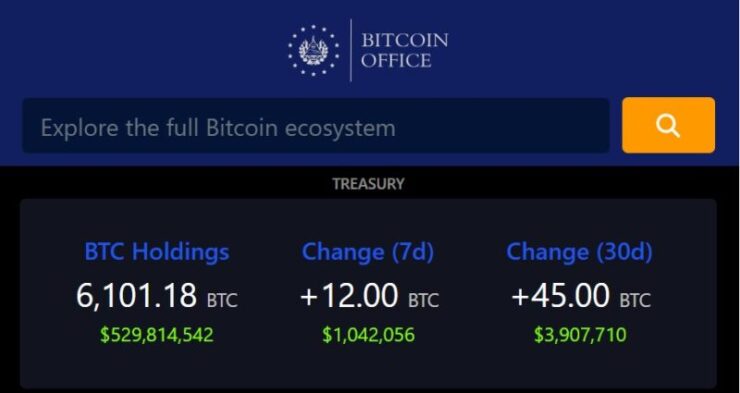Select the +45.00 BTC monthly change value
The image size is (740, 393).
(x=581, y=297)
